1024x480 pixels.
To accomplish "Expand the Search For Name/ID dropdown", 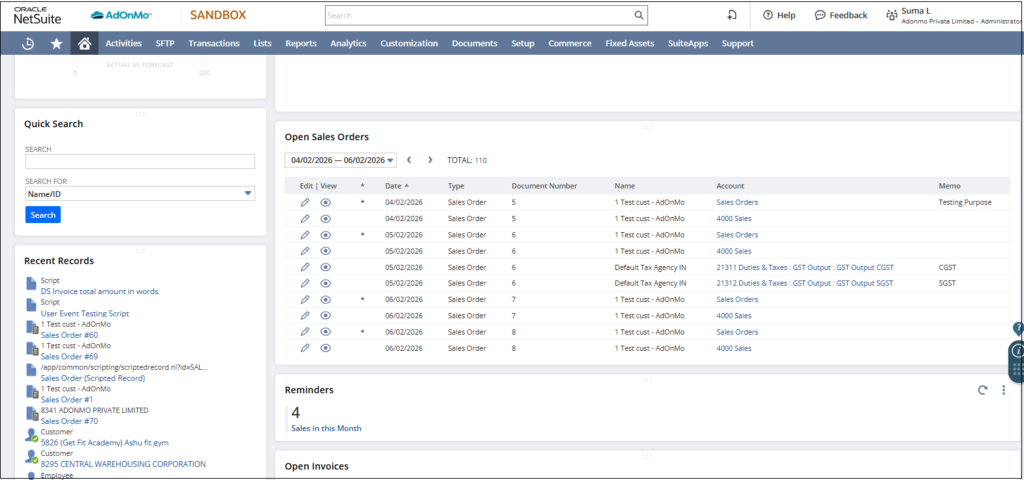I will click(x=247, y=194).
